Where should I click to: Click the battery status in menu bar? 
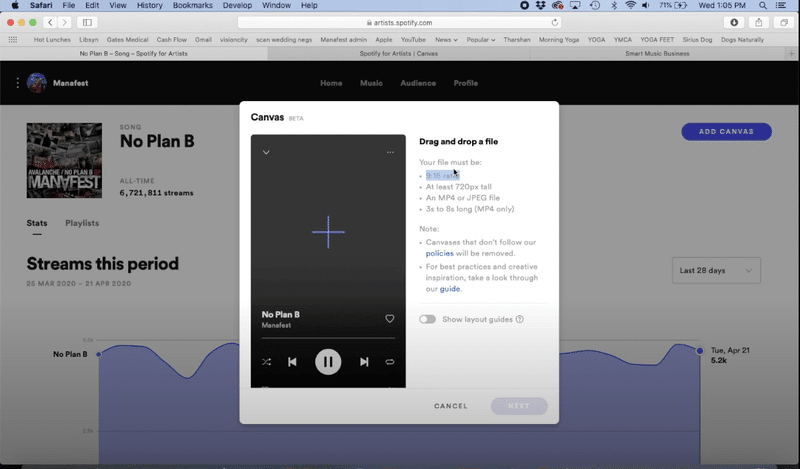point(673,6)
